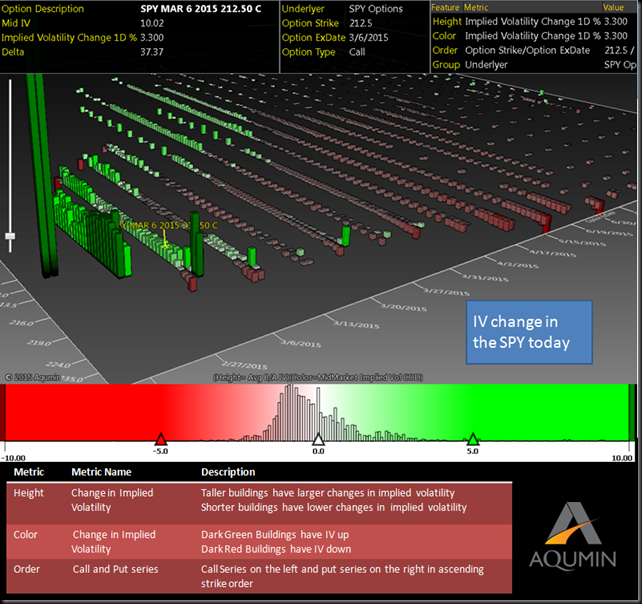Click the Delta value 37.37

click(x=152, y=52)
